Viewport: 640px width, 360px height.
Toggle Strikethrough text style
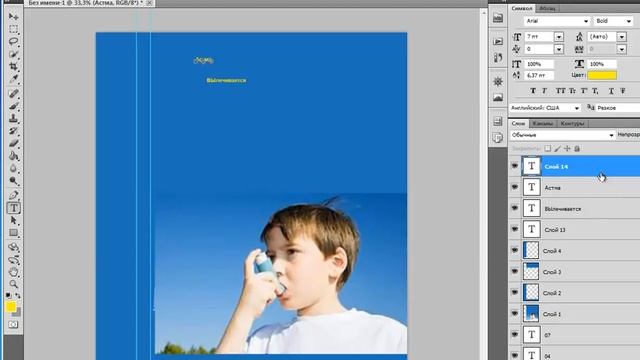pyautogui.click(x=622, y=91)
